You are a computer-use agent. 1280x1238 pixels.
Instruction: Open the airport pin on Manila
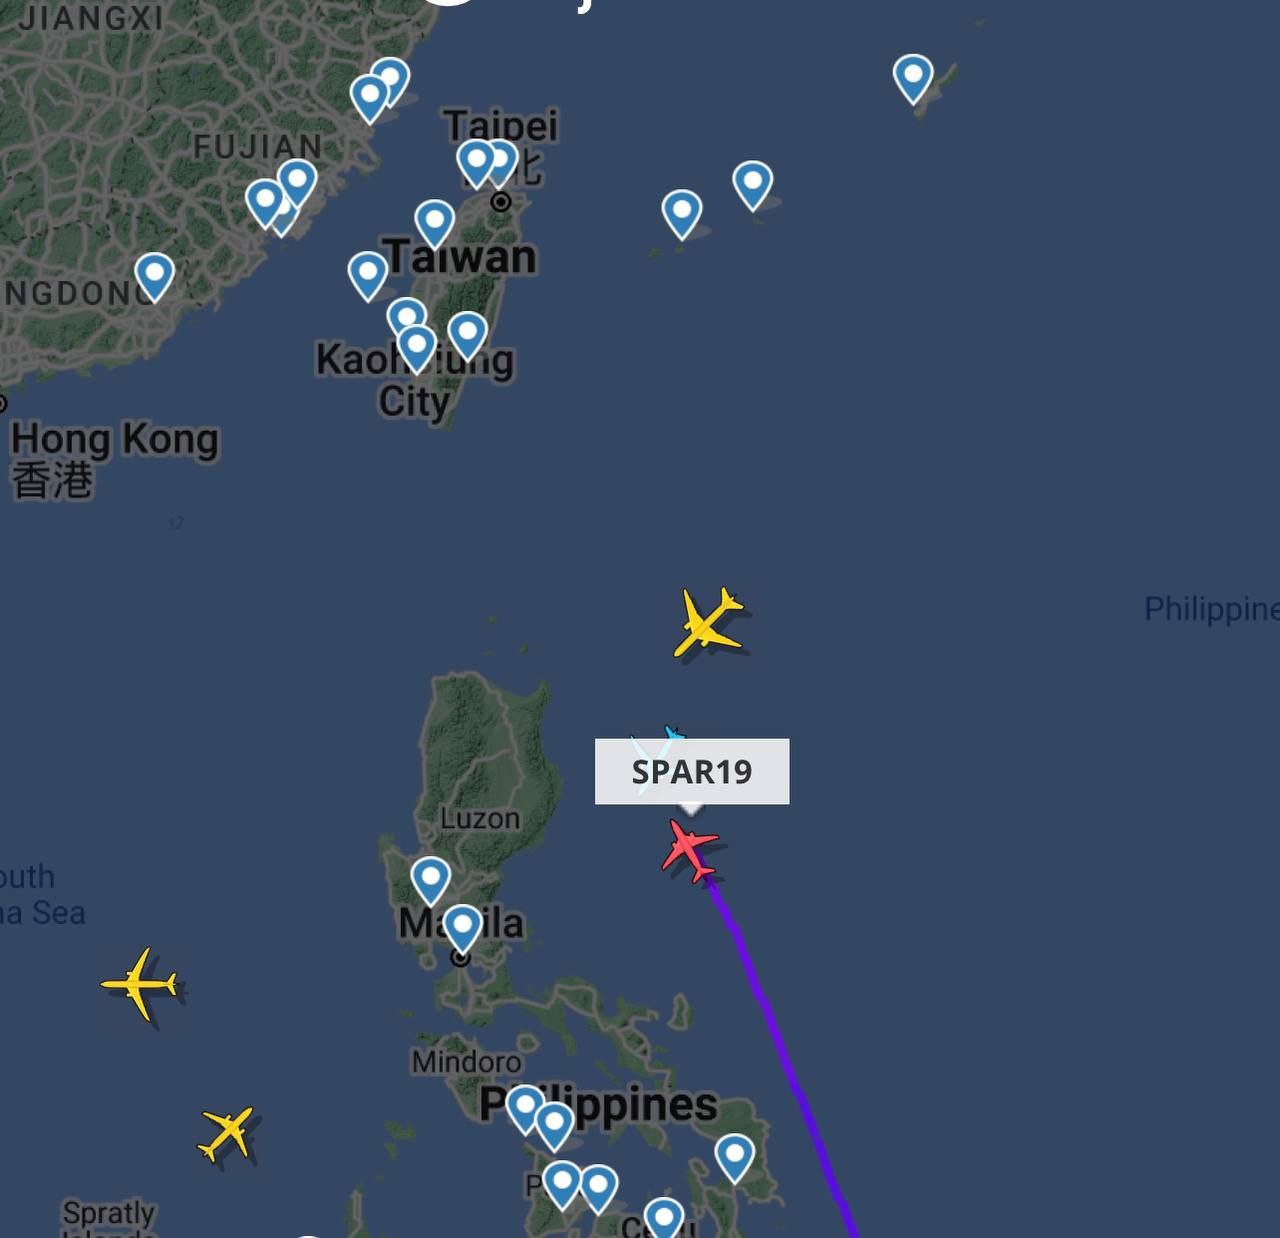tap(463, 929)
